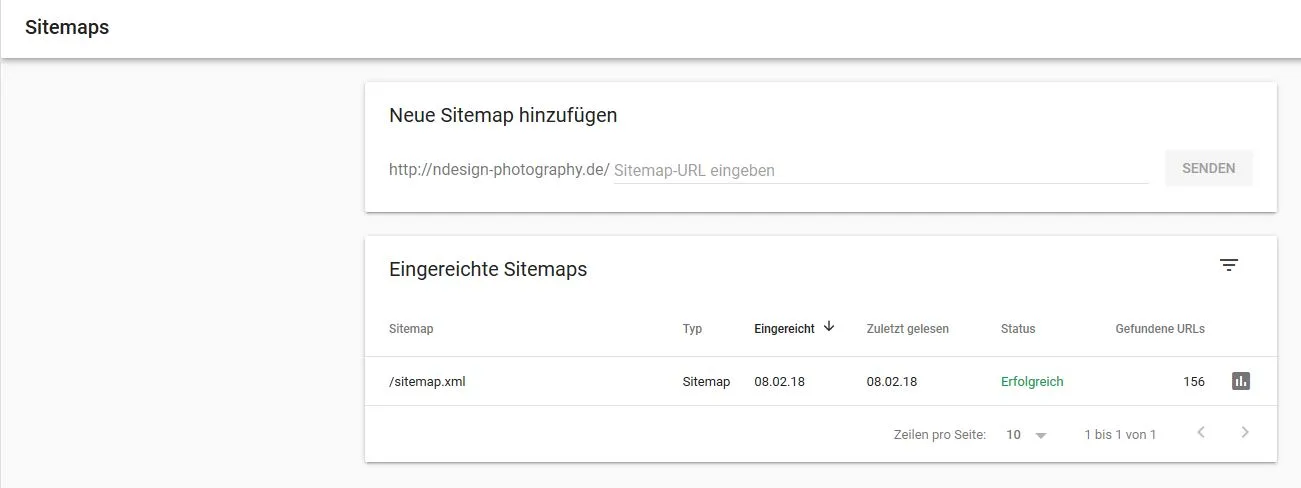Screen dimensions: 1301x488
Task: Expand the rows per page dropdown arrow
Action: 1041,435
